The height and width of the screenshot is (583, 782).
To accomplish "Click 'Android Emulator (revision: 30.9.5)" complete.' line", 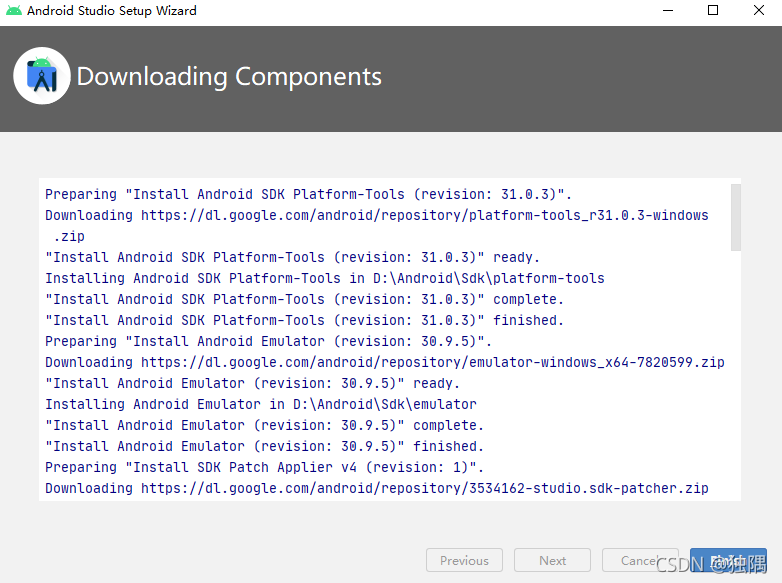I will point(264,425).
